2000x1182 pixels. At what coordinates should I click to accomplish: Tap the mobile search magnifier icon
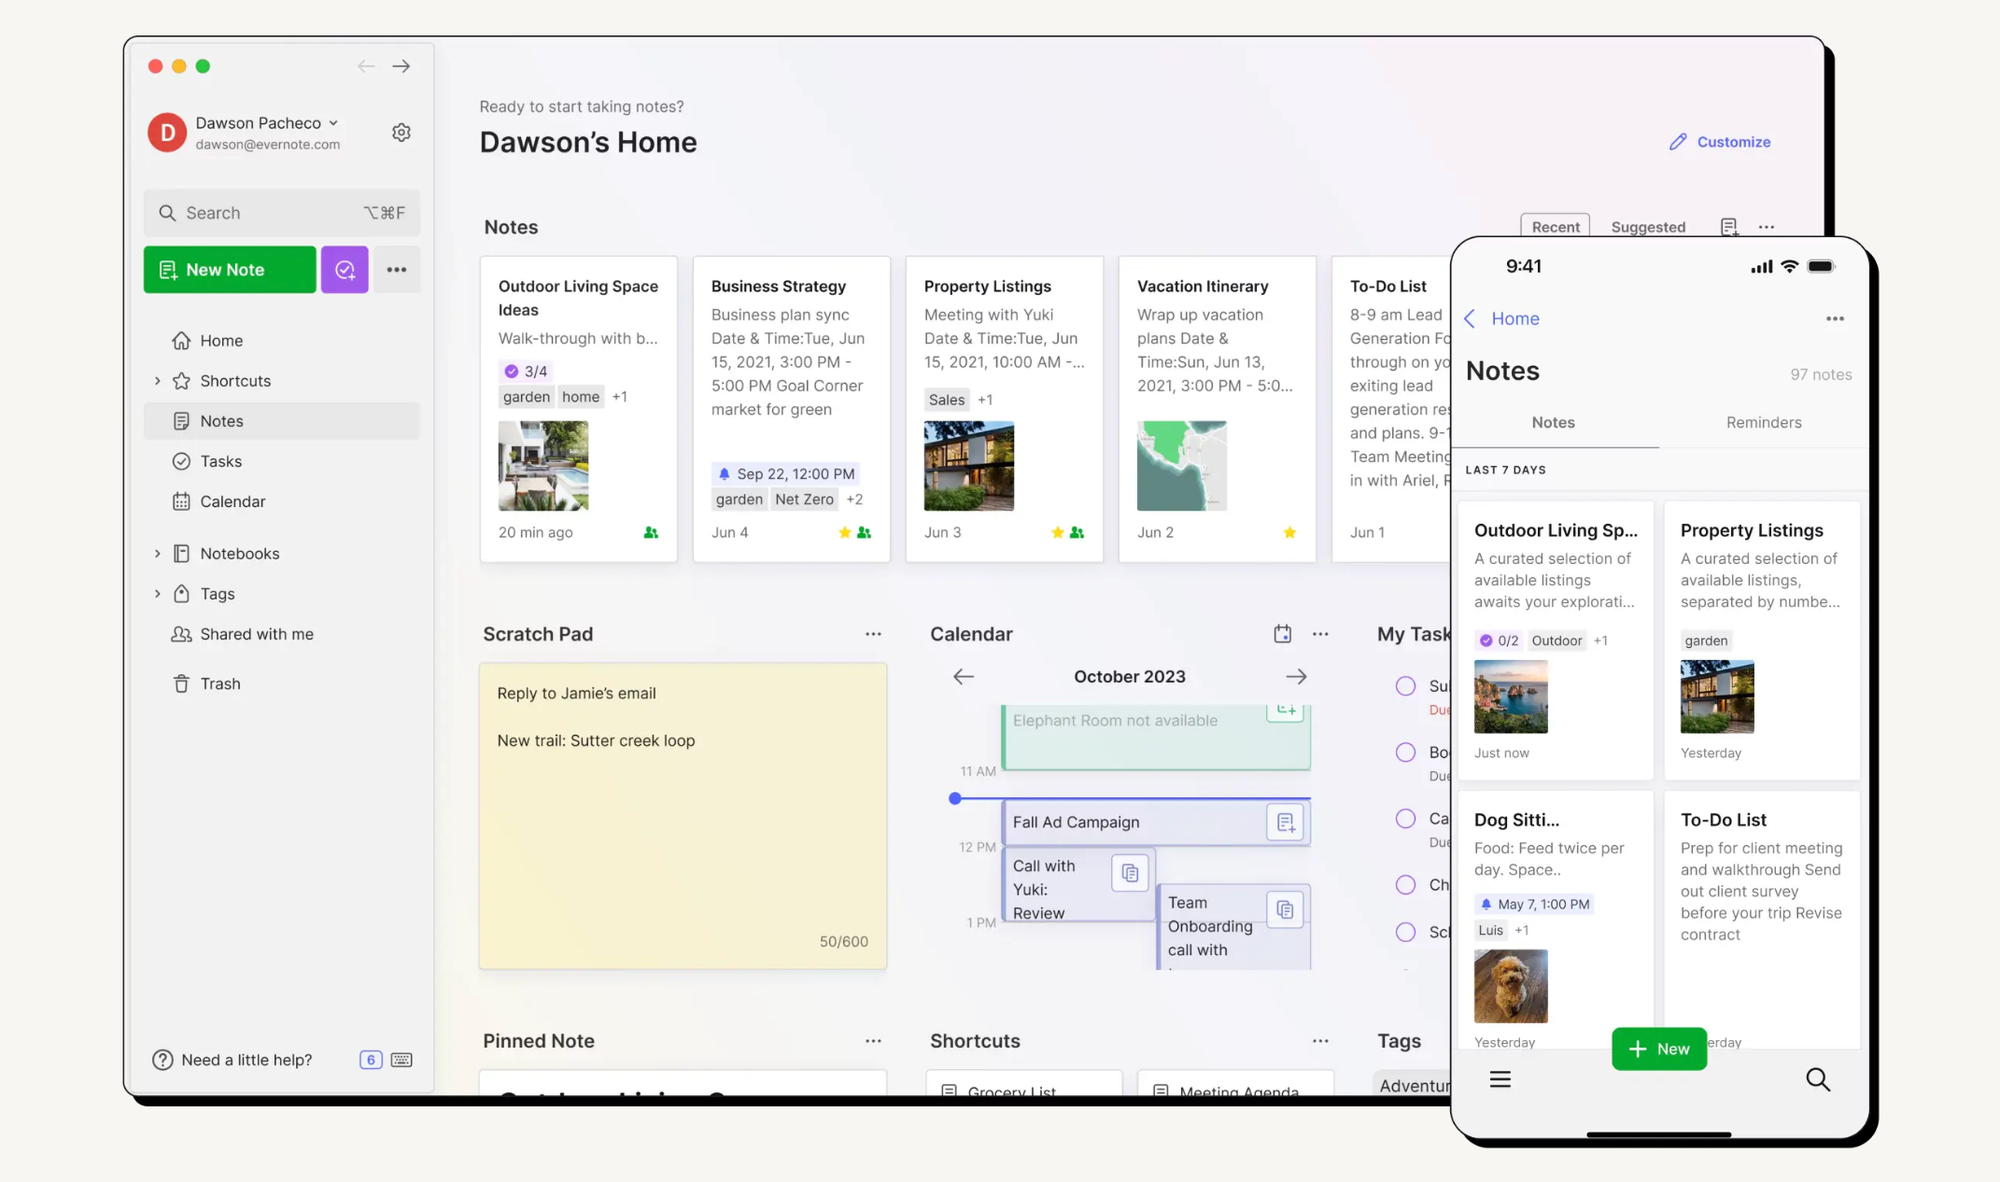[x=1817, y=1079]
